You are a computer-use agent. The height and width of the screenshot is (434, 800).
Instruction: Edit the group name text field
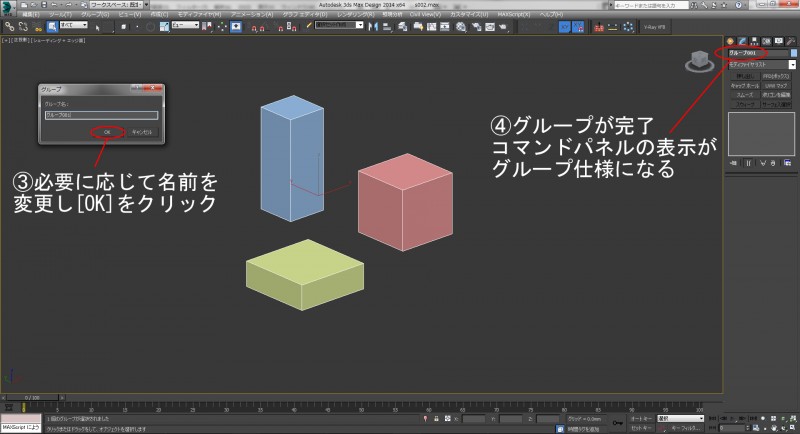[100, 115]
